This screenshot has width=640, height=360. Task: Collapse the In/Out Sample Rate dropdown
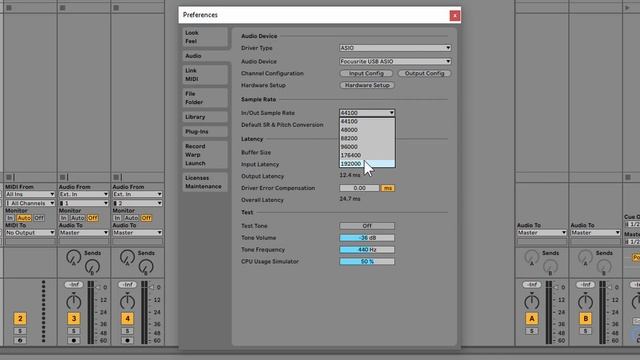367,113
